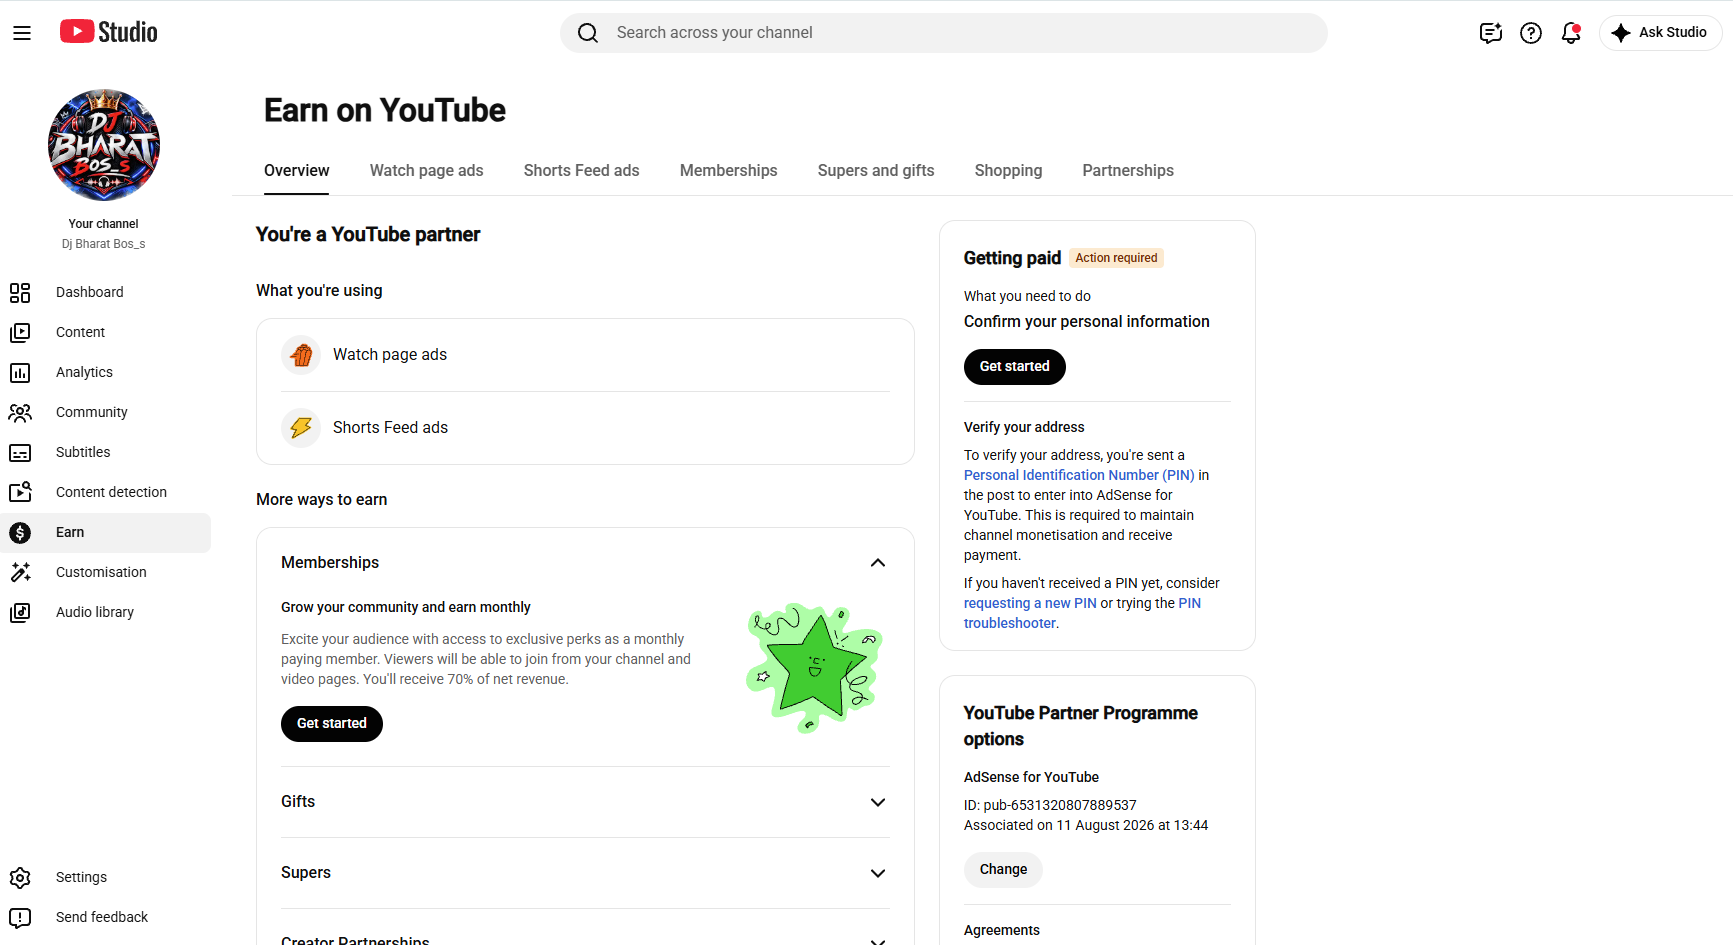Go to Community via its sidebar icon
This screenshot has height=945, width=1733.
click(20, 412)
